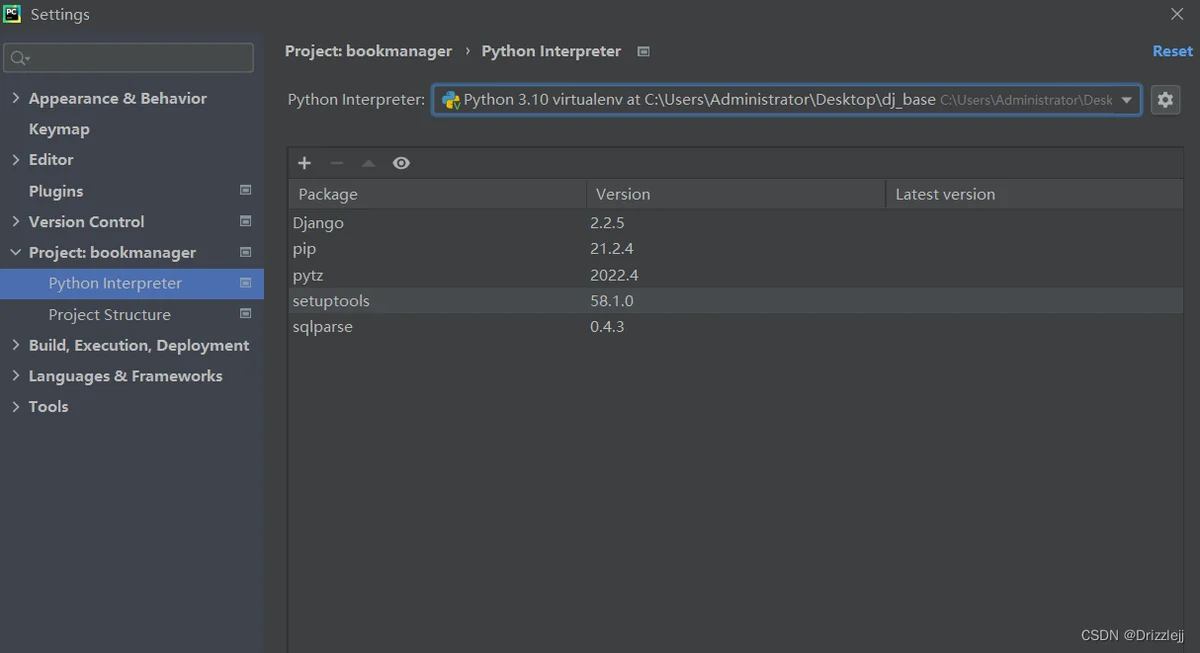Toggle show early releases eye icon
1200x653 pixels.
[x=401, y=163]
